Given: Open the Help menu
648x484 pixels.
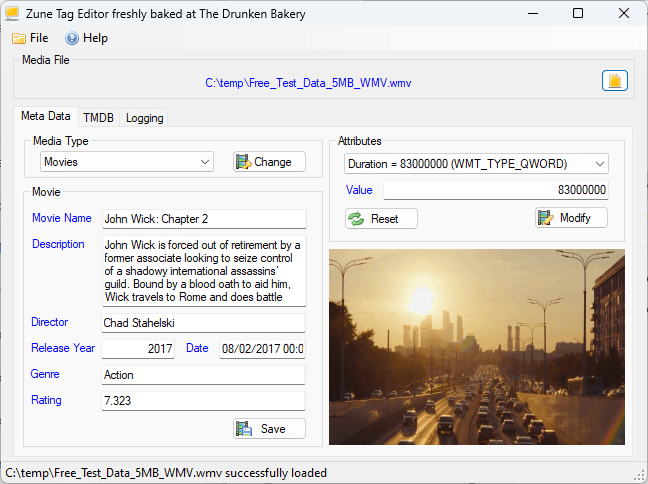Looking at the screenshot, I should tap(86, 38).
